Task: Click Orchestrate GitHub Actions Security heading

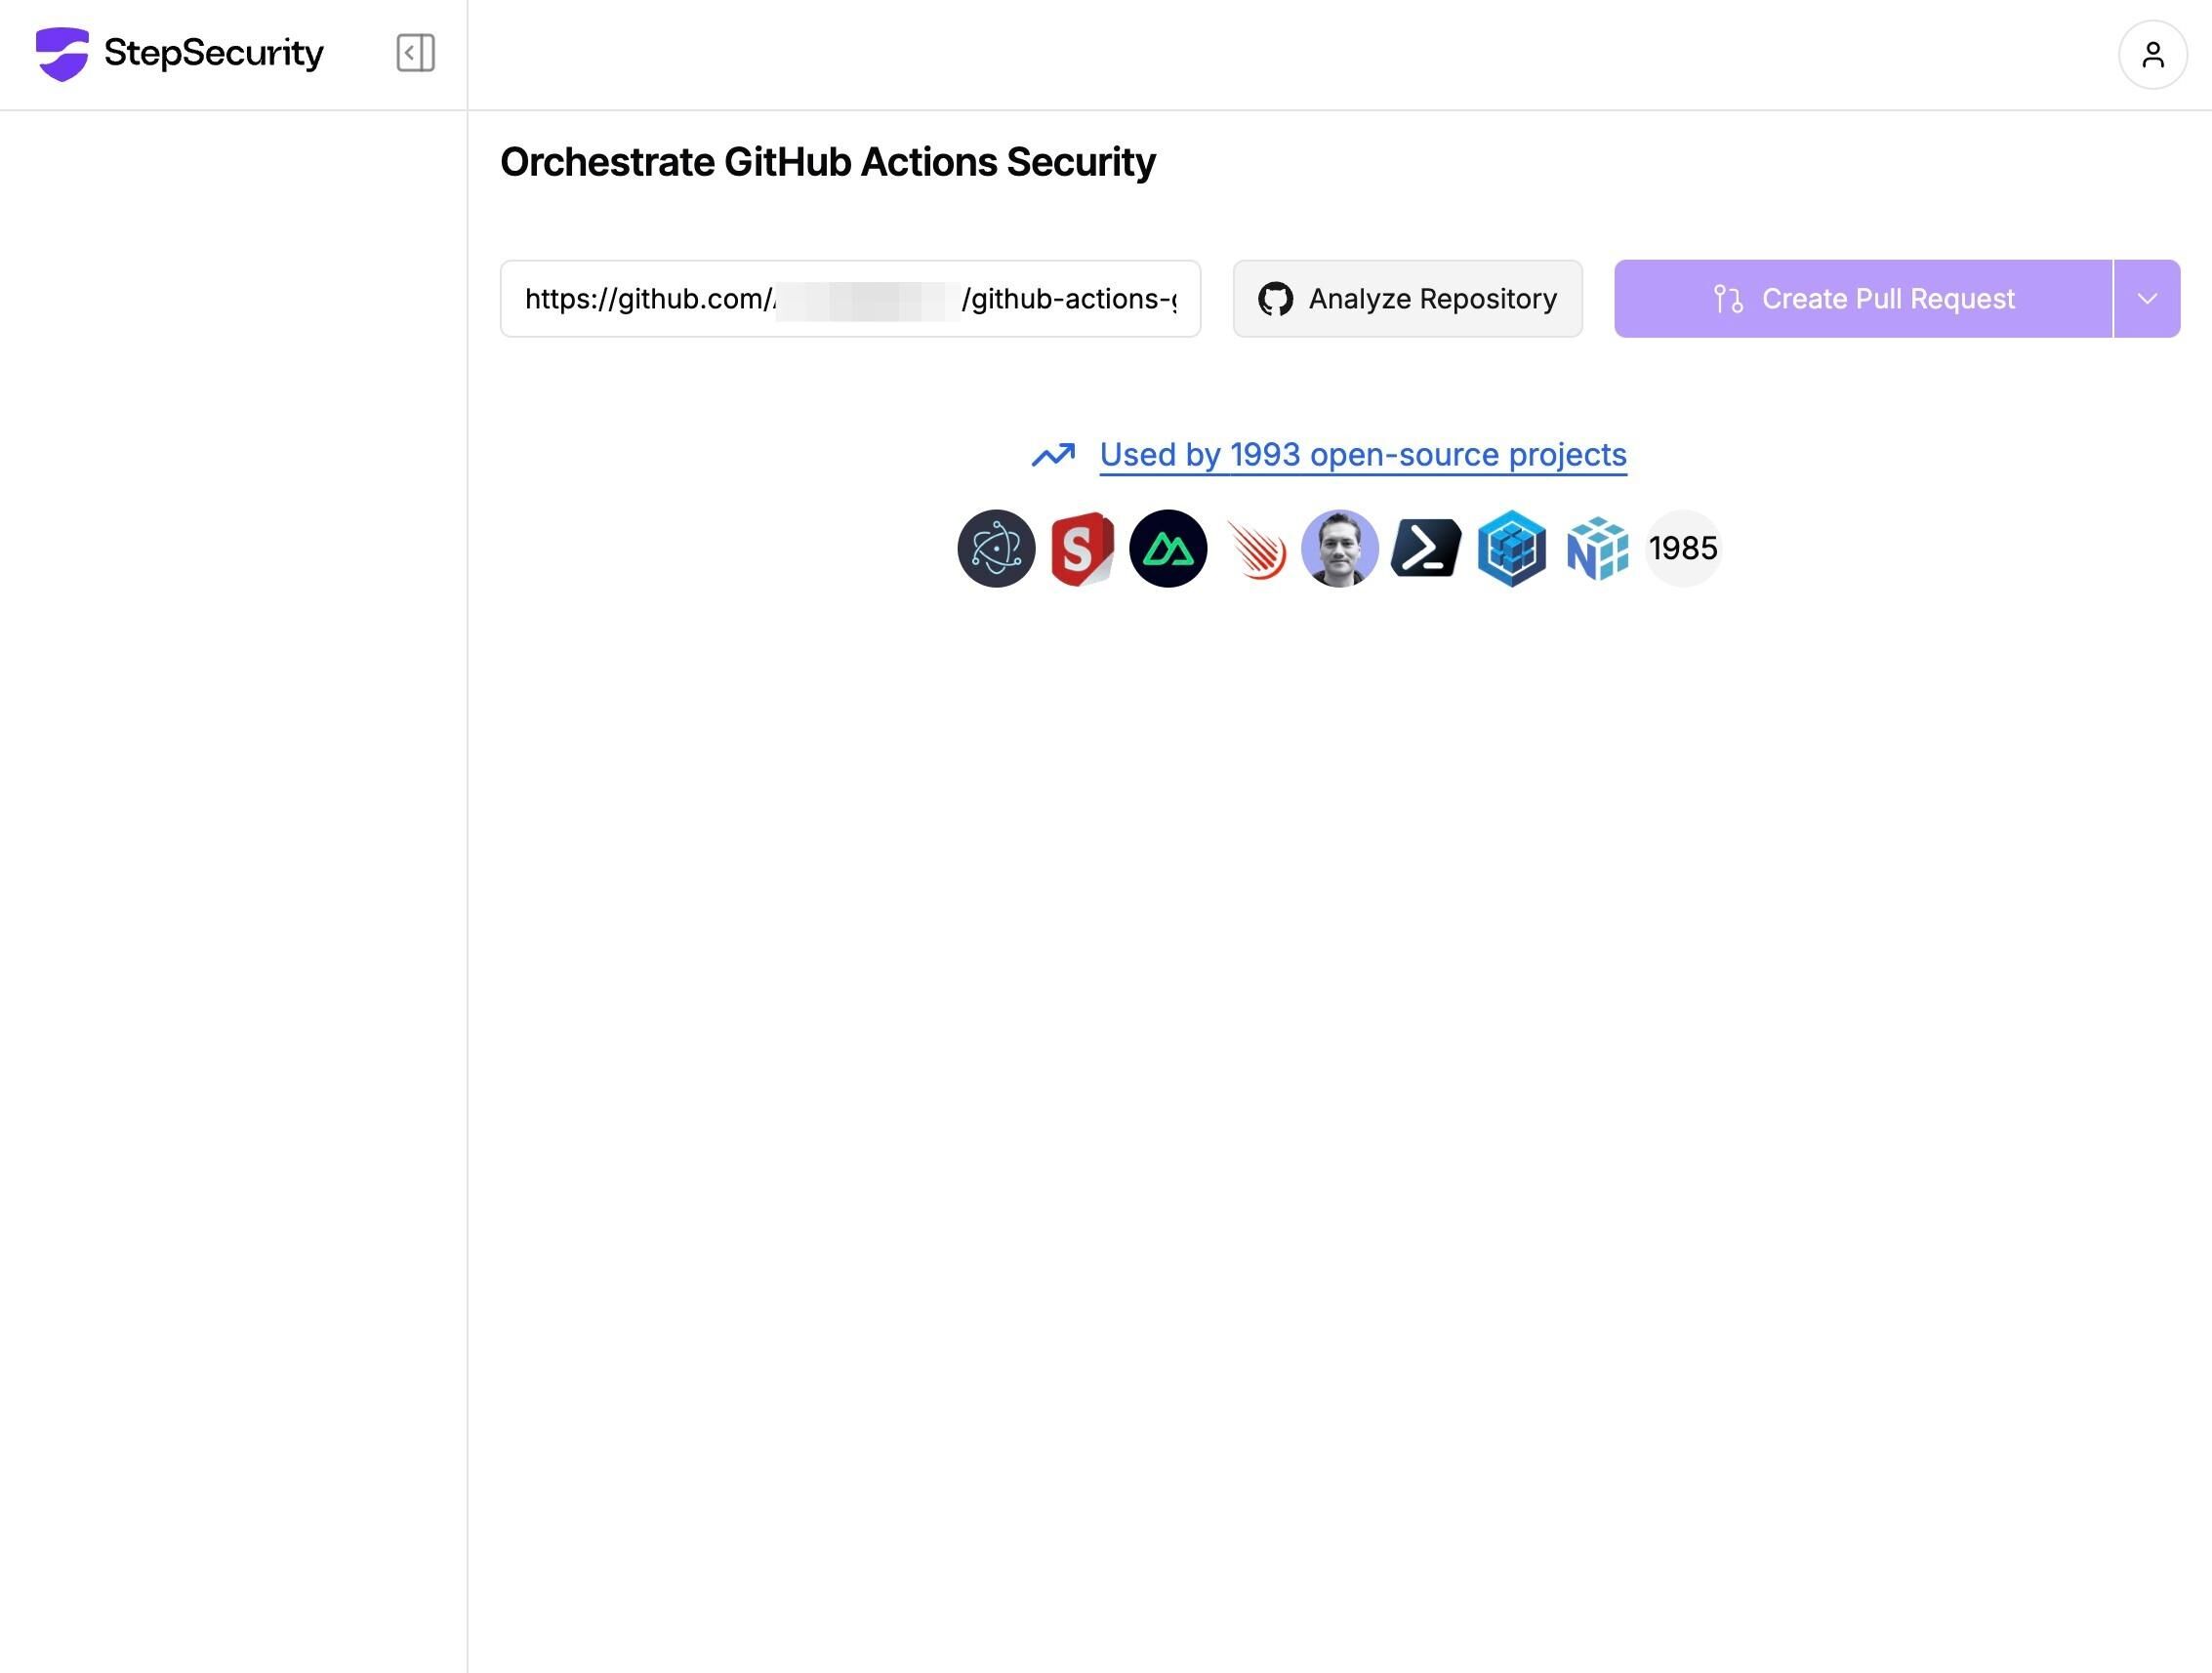Action: 827,162
